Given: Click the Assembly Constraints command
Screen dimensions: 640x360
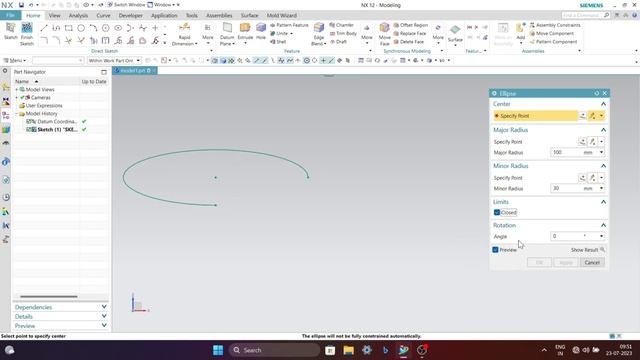Looking at the screenshot, I should click(555, 25).
